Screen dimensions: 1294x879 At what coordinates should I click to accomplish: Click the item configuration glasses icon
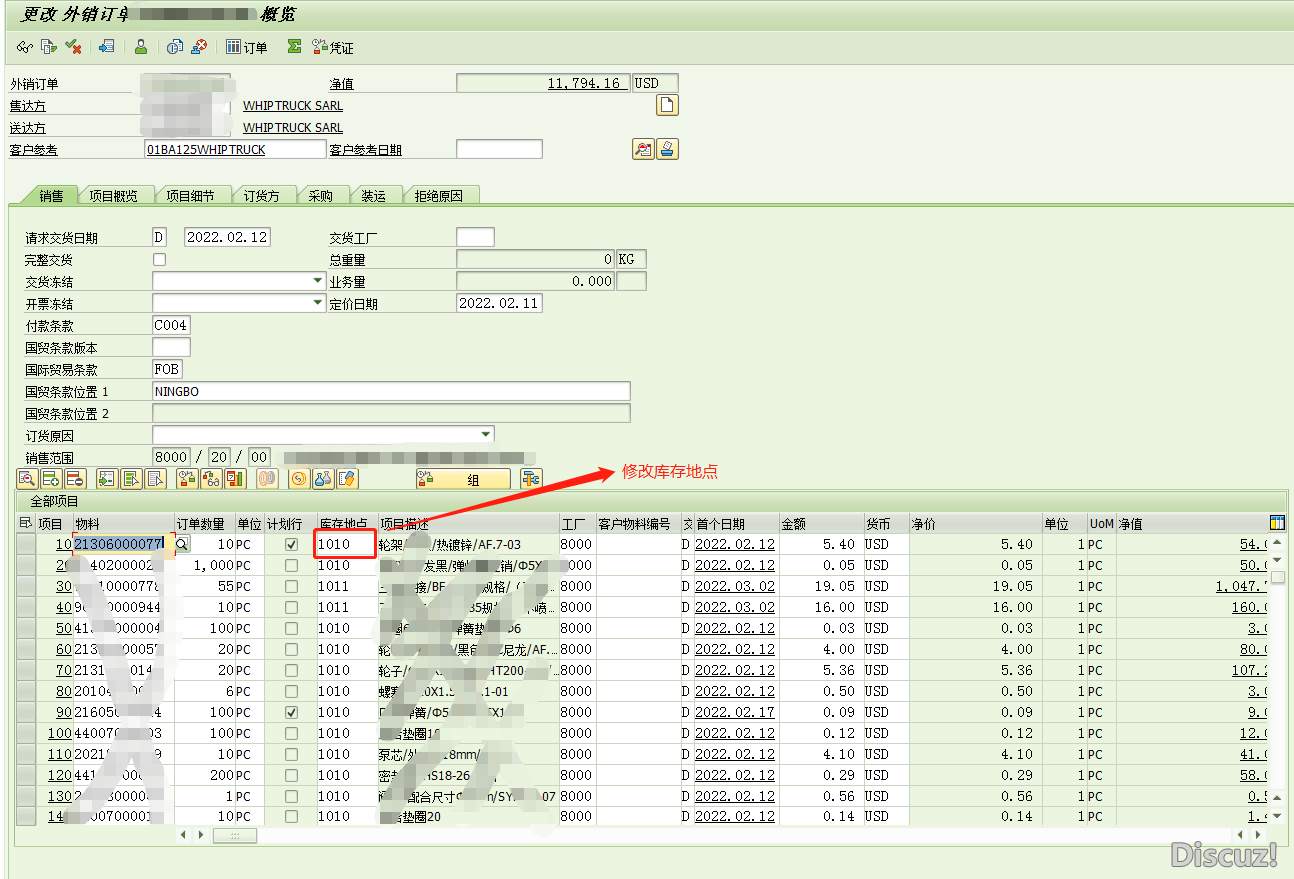211,479
